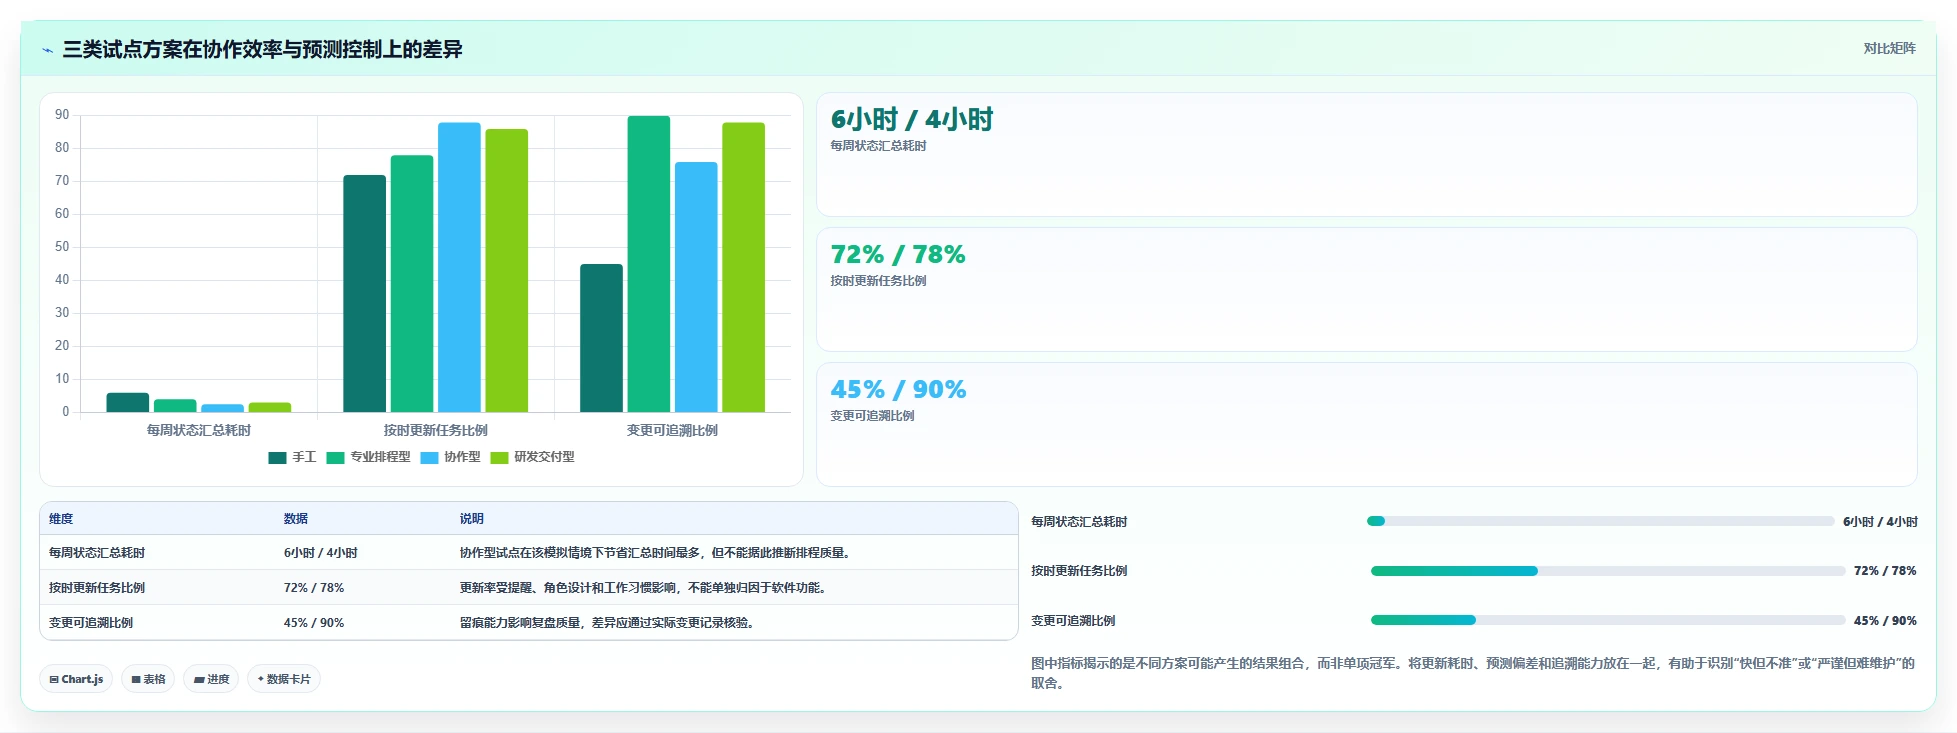Click the 72% / 78% data card value
Screen dimensions: 1957x733
coord(898,255)
